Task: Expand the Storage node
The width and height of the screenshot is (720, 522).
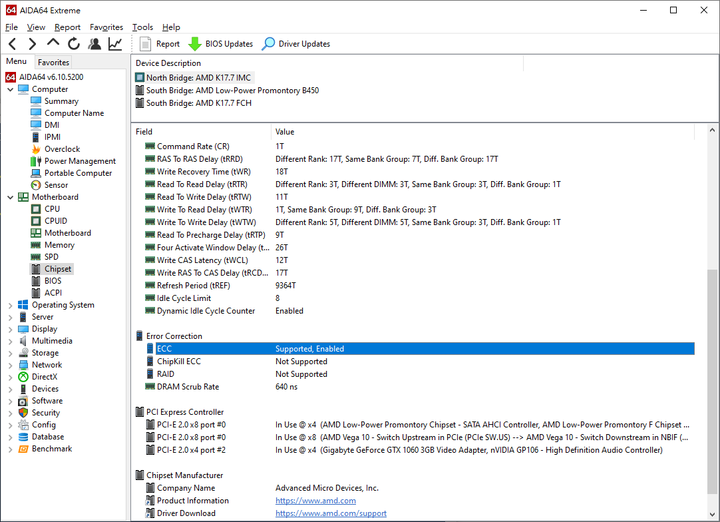Action: click(10, 354)
